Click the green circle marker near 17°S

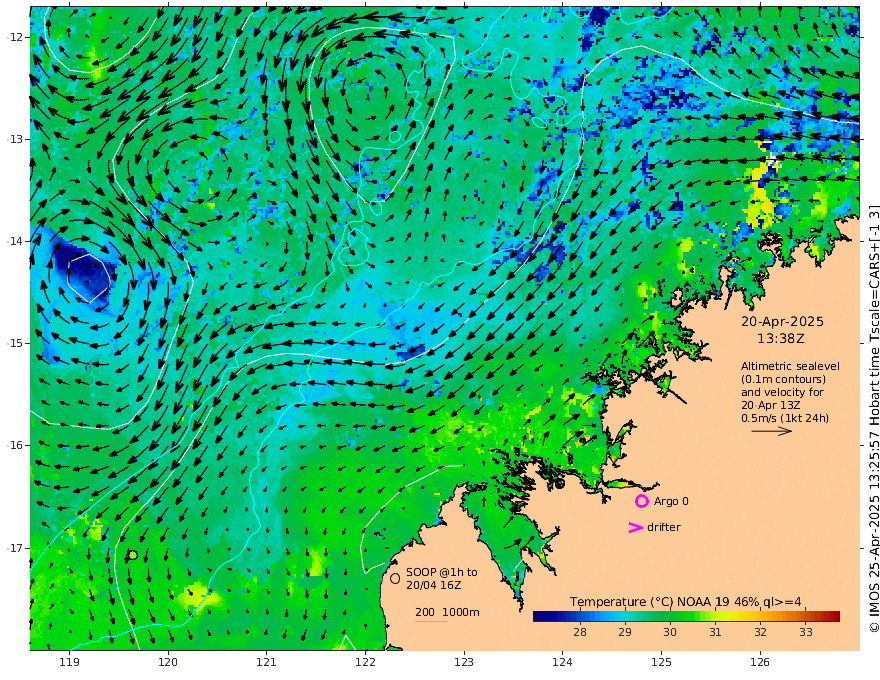click(132, 555)
